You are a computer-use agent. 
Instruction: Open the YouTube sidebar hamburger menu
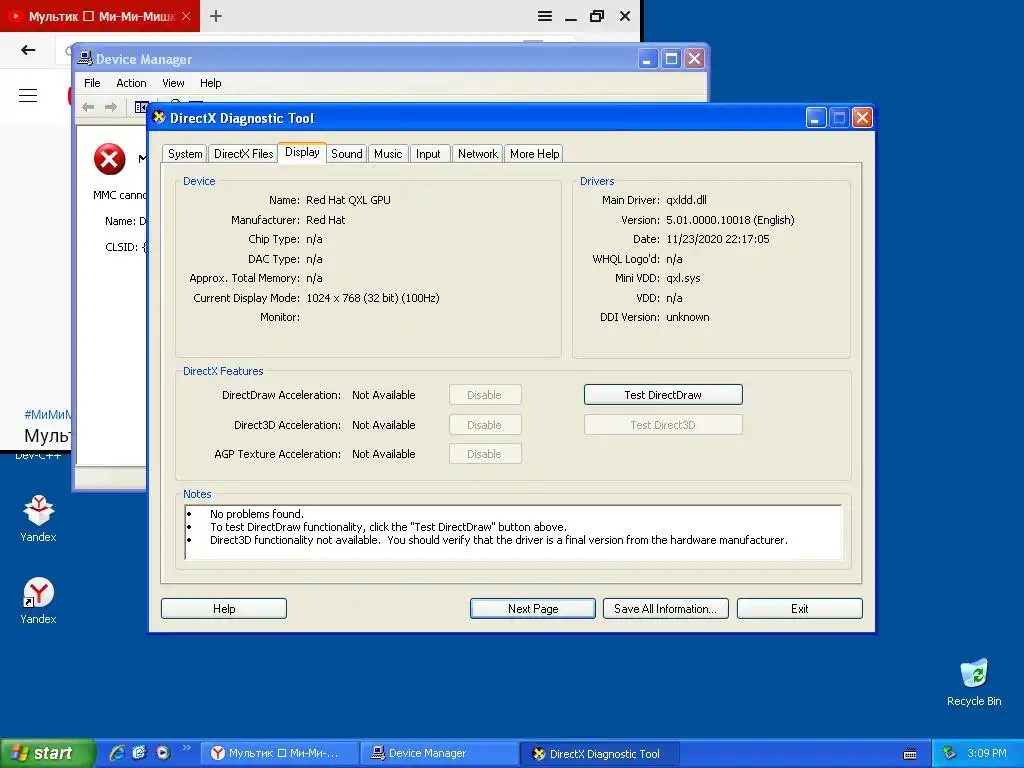(x=28, y=95)
